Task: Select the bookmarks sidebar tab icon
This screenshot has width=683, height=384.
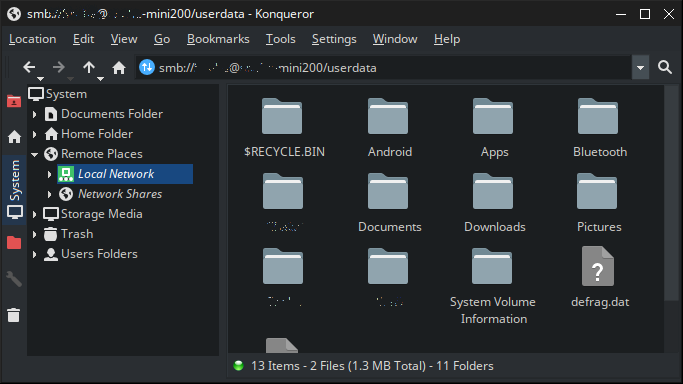Action: (x=14, y=101)
